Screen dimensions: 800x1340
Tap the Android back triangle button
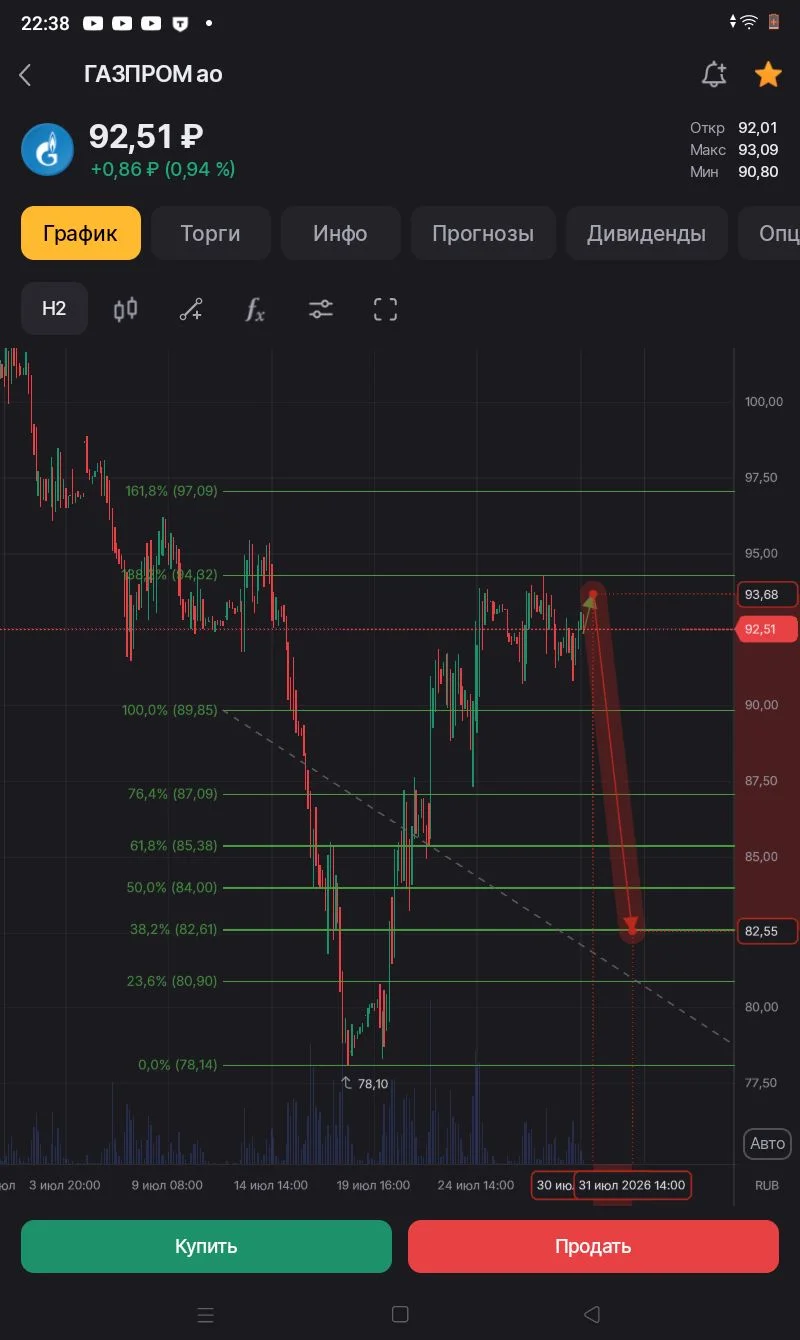pos(592,1314)
